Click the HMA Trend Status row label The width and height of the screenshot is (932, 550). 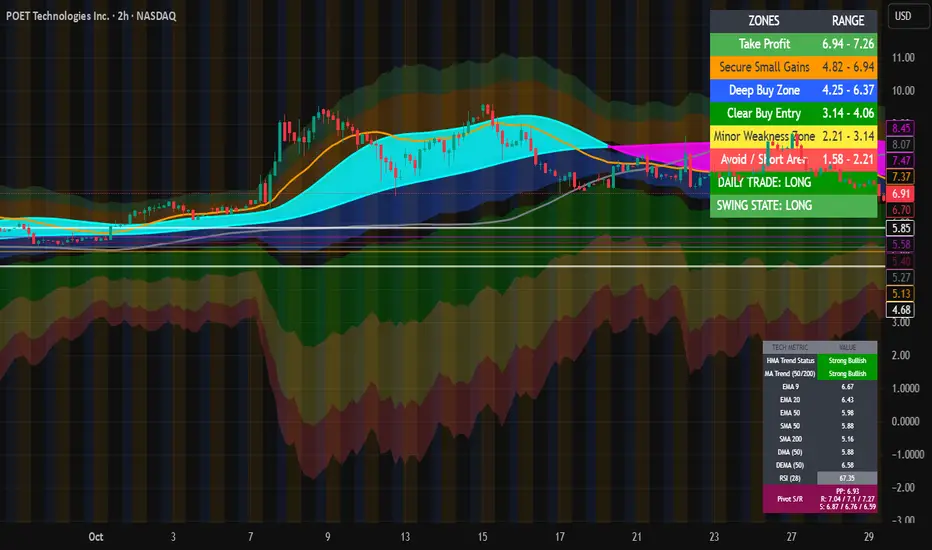790,360
